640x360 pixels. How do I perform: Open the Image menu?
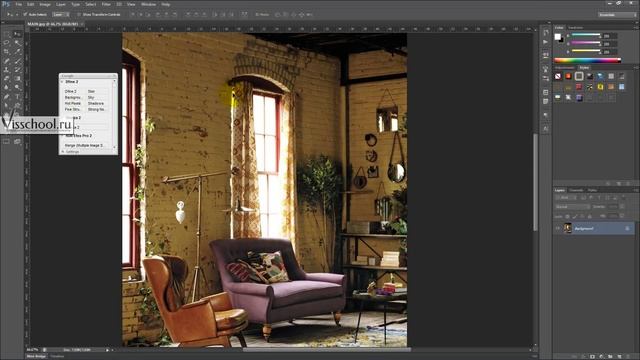point(45,4)
